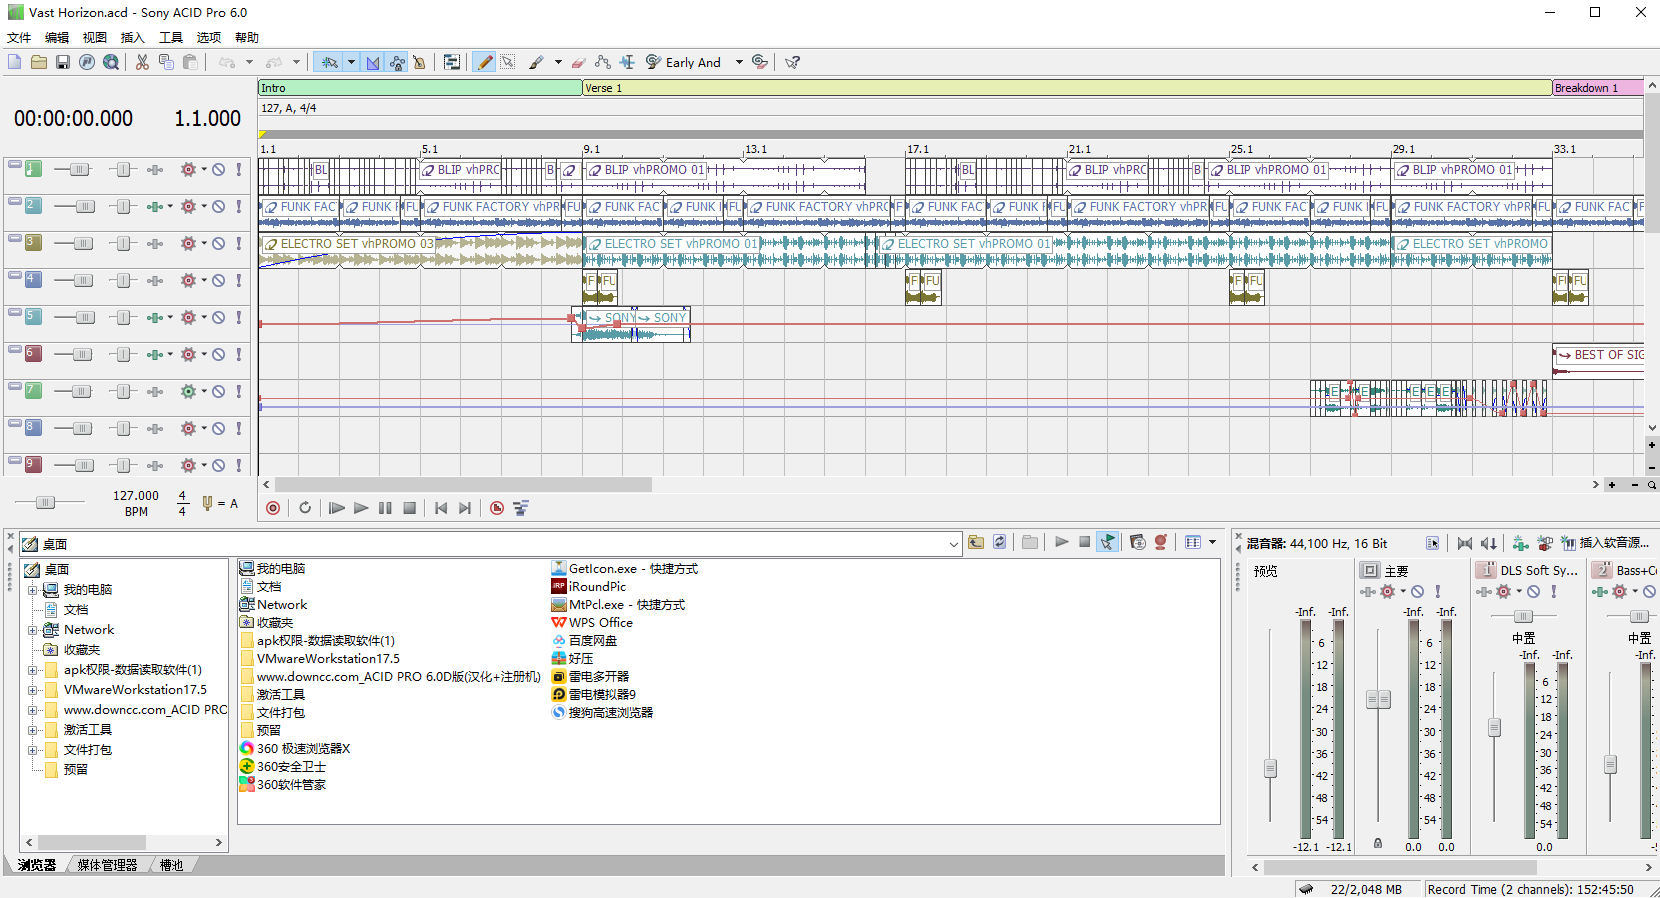The width and height of the screenshot is (1660, 898).
Task: Click the Loop Playback icon
Action: point(305,508)
